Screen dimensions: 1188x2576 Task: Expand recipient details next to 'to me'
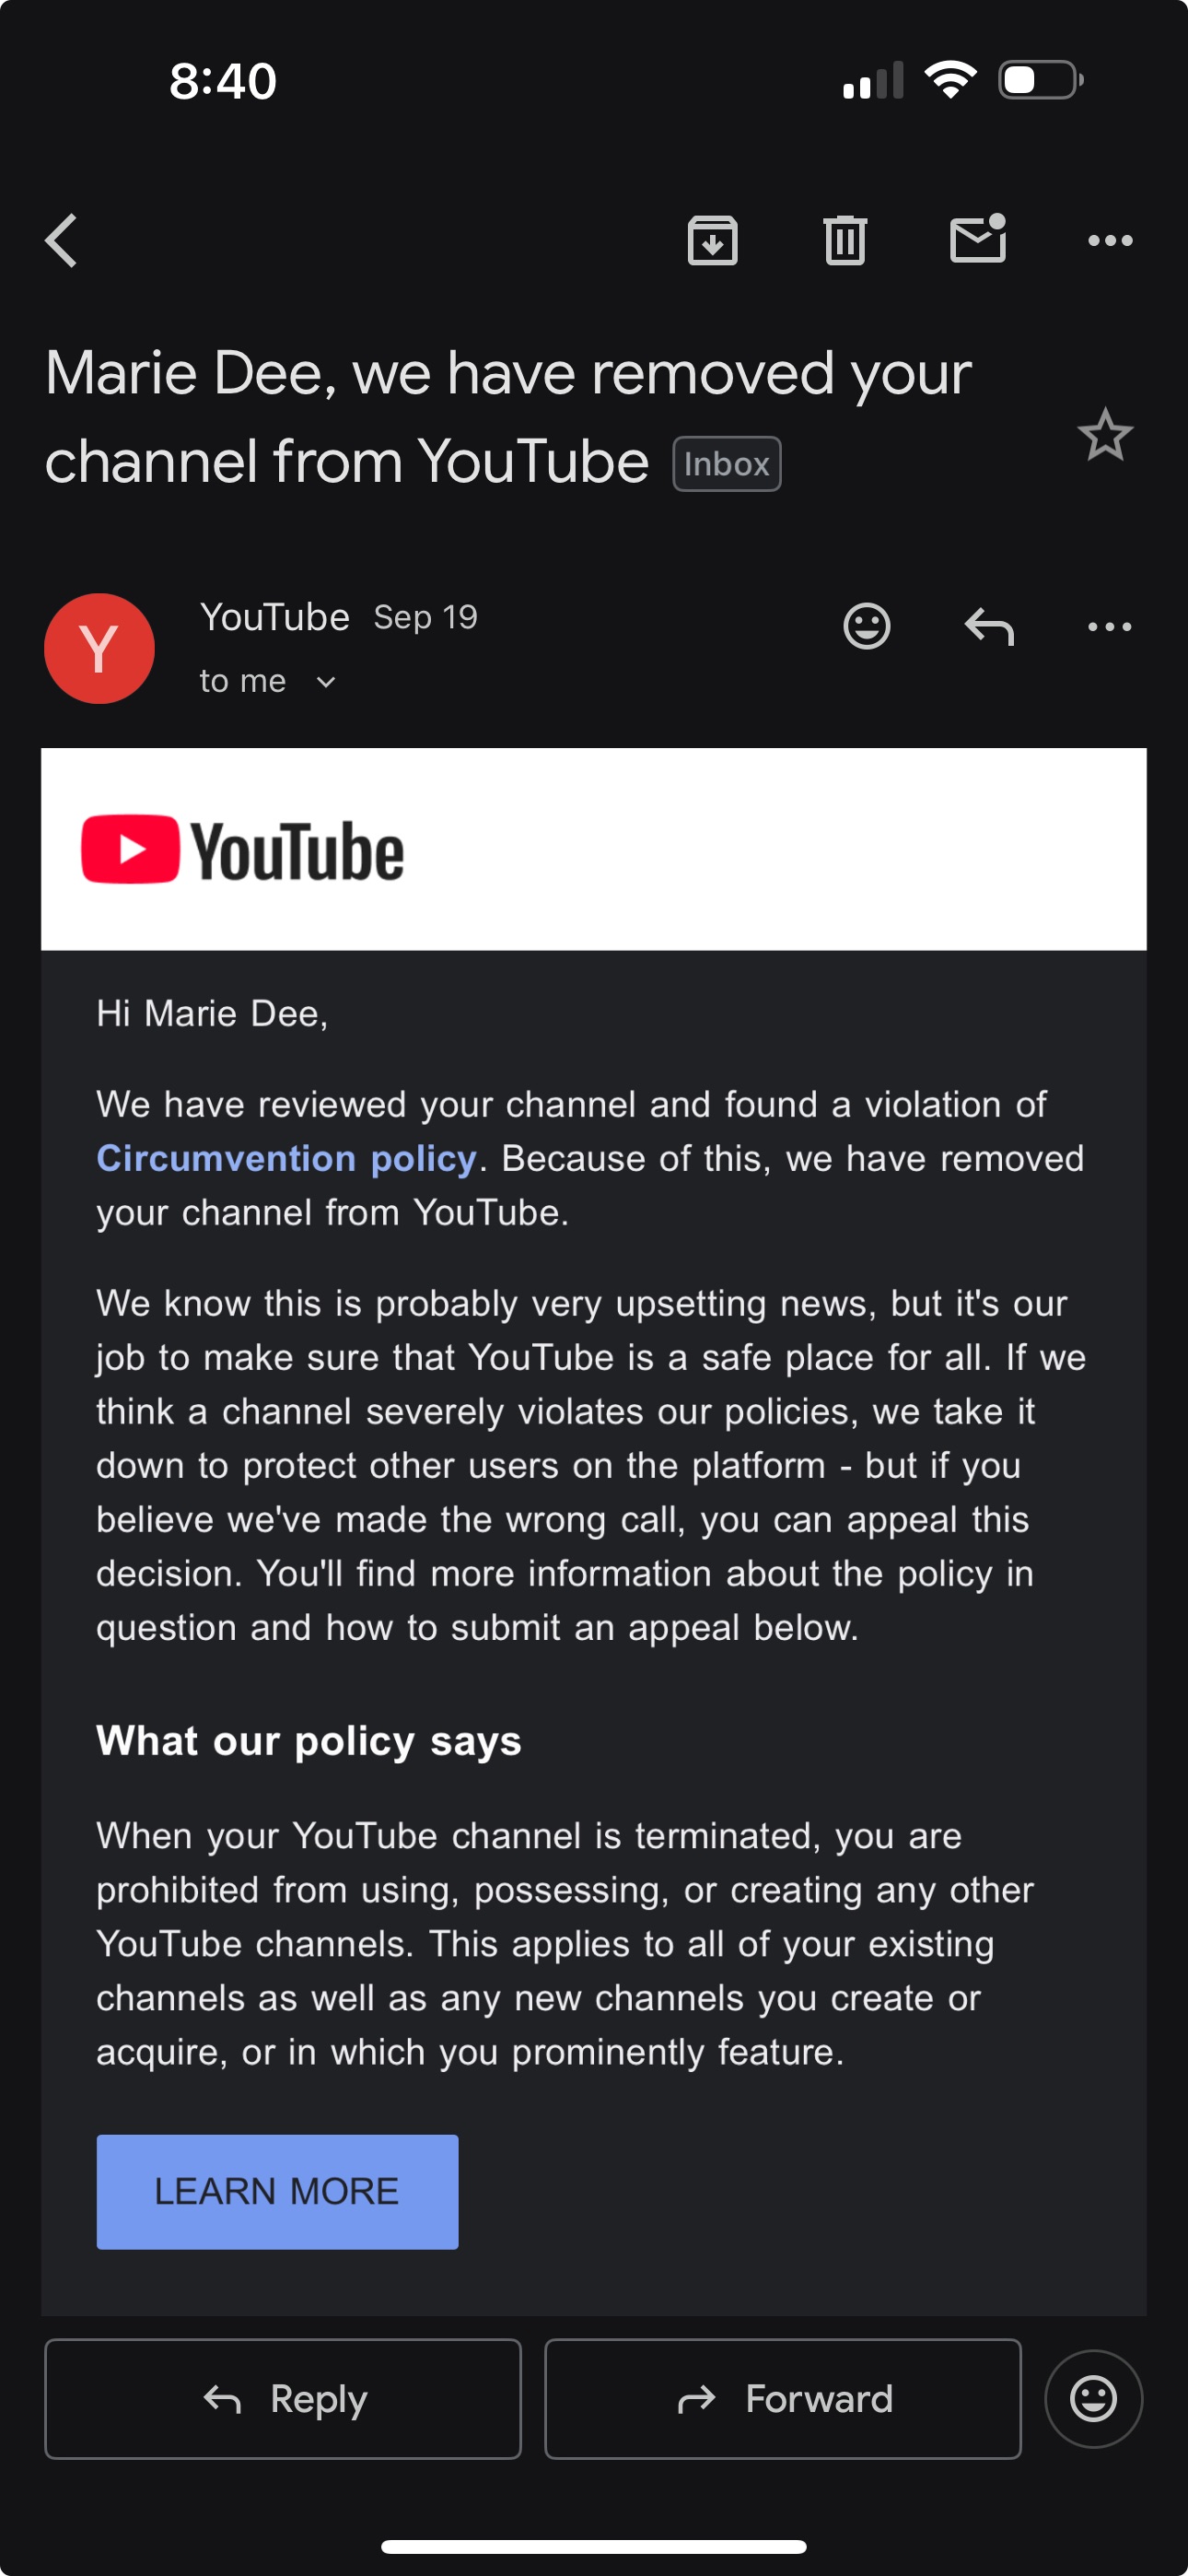tap(326, 683)
